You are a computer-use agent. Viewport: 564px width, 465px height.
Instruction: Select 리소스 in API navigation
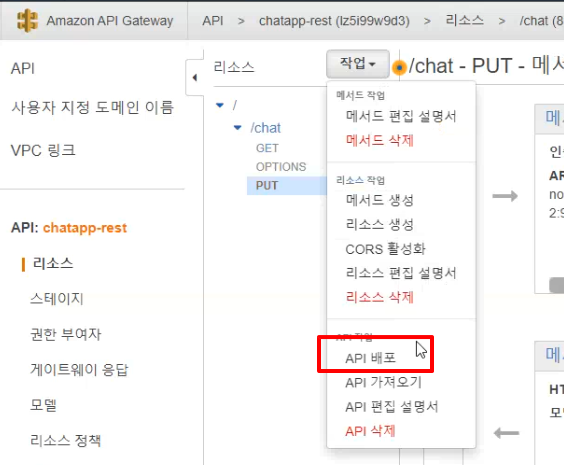coord(53,264)
